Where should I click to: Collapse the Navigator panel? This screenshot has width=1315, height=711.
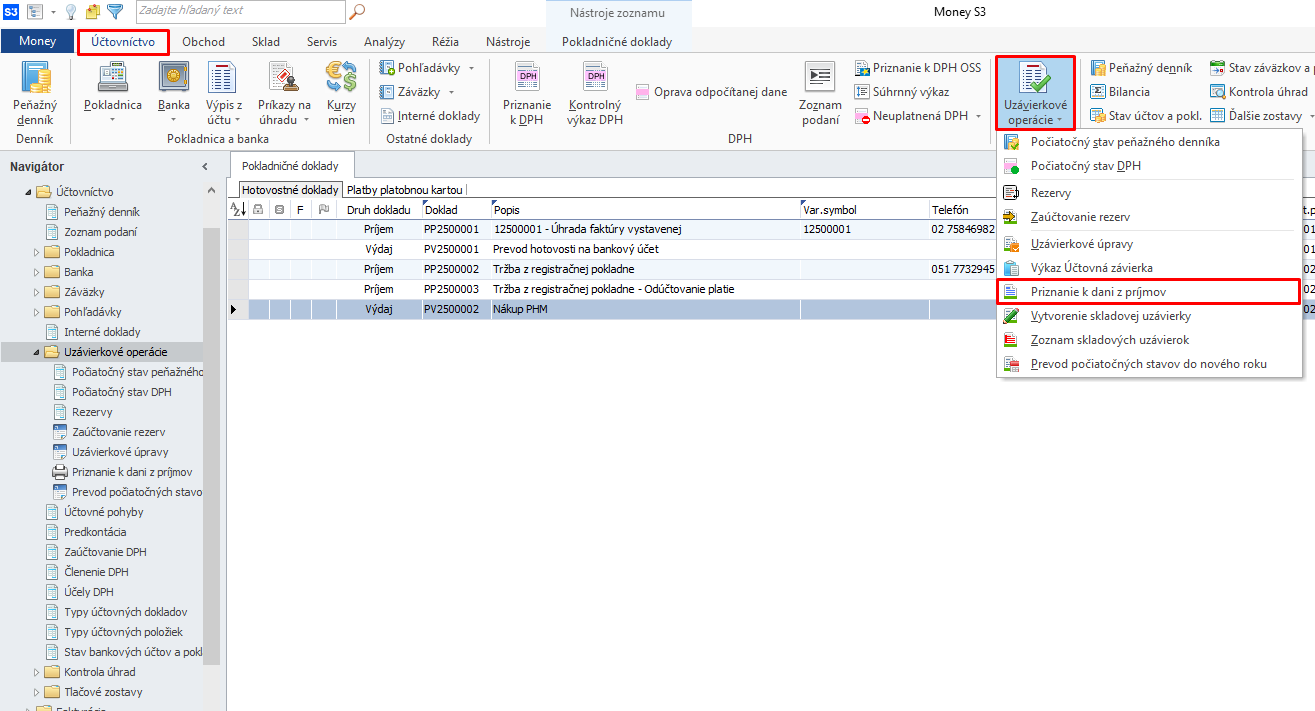(x=205, y=167)
